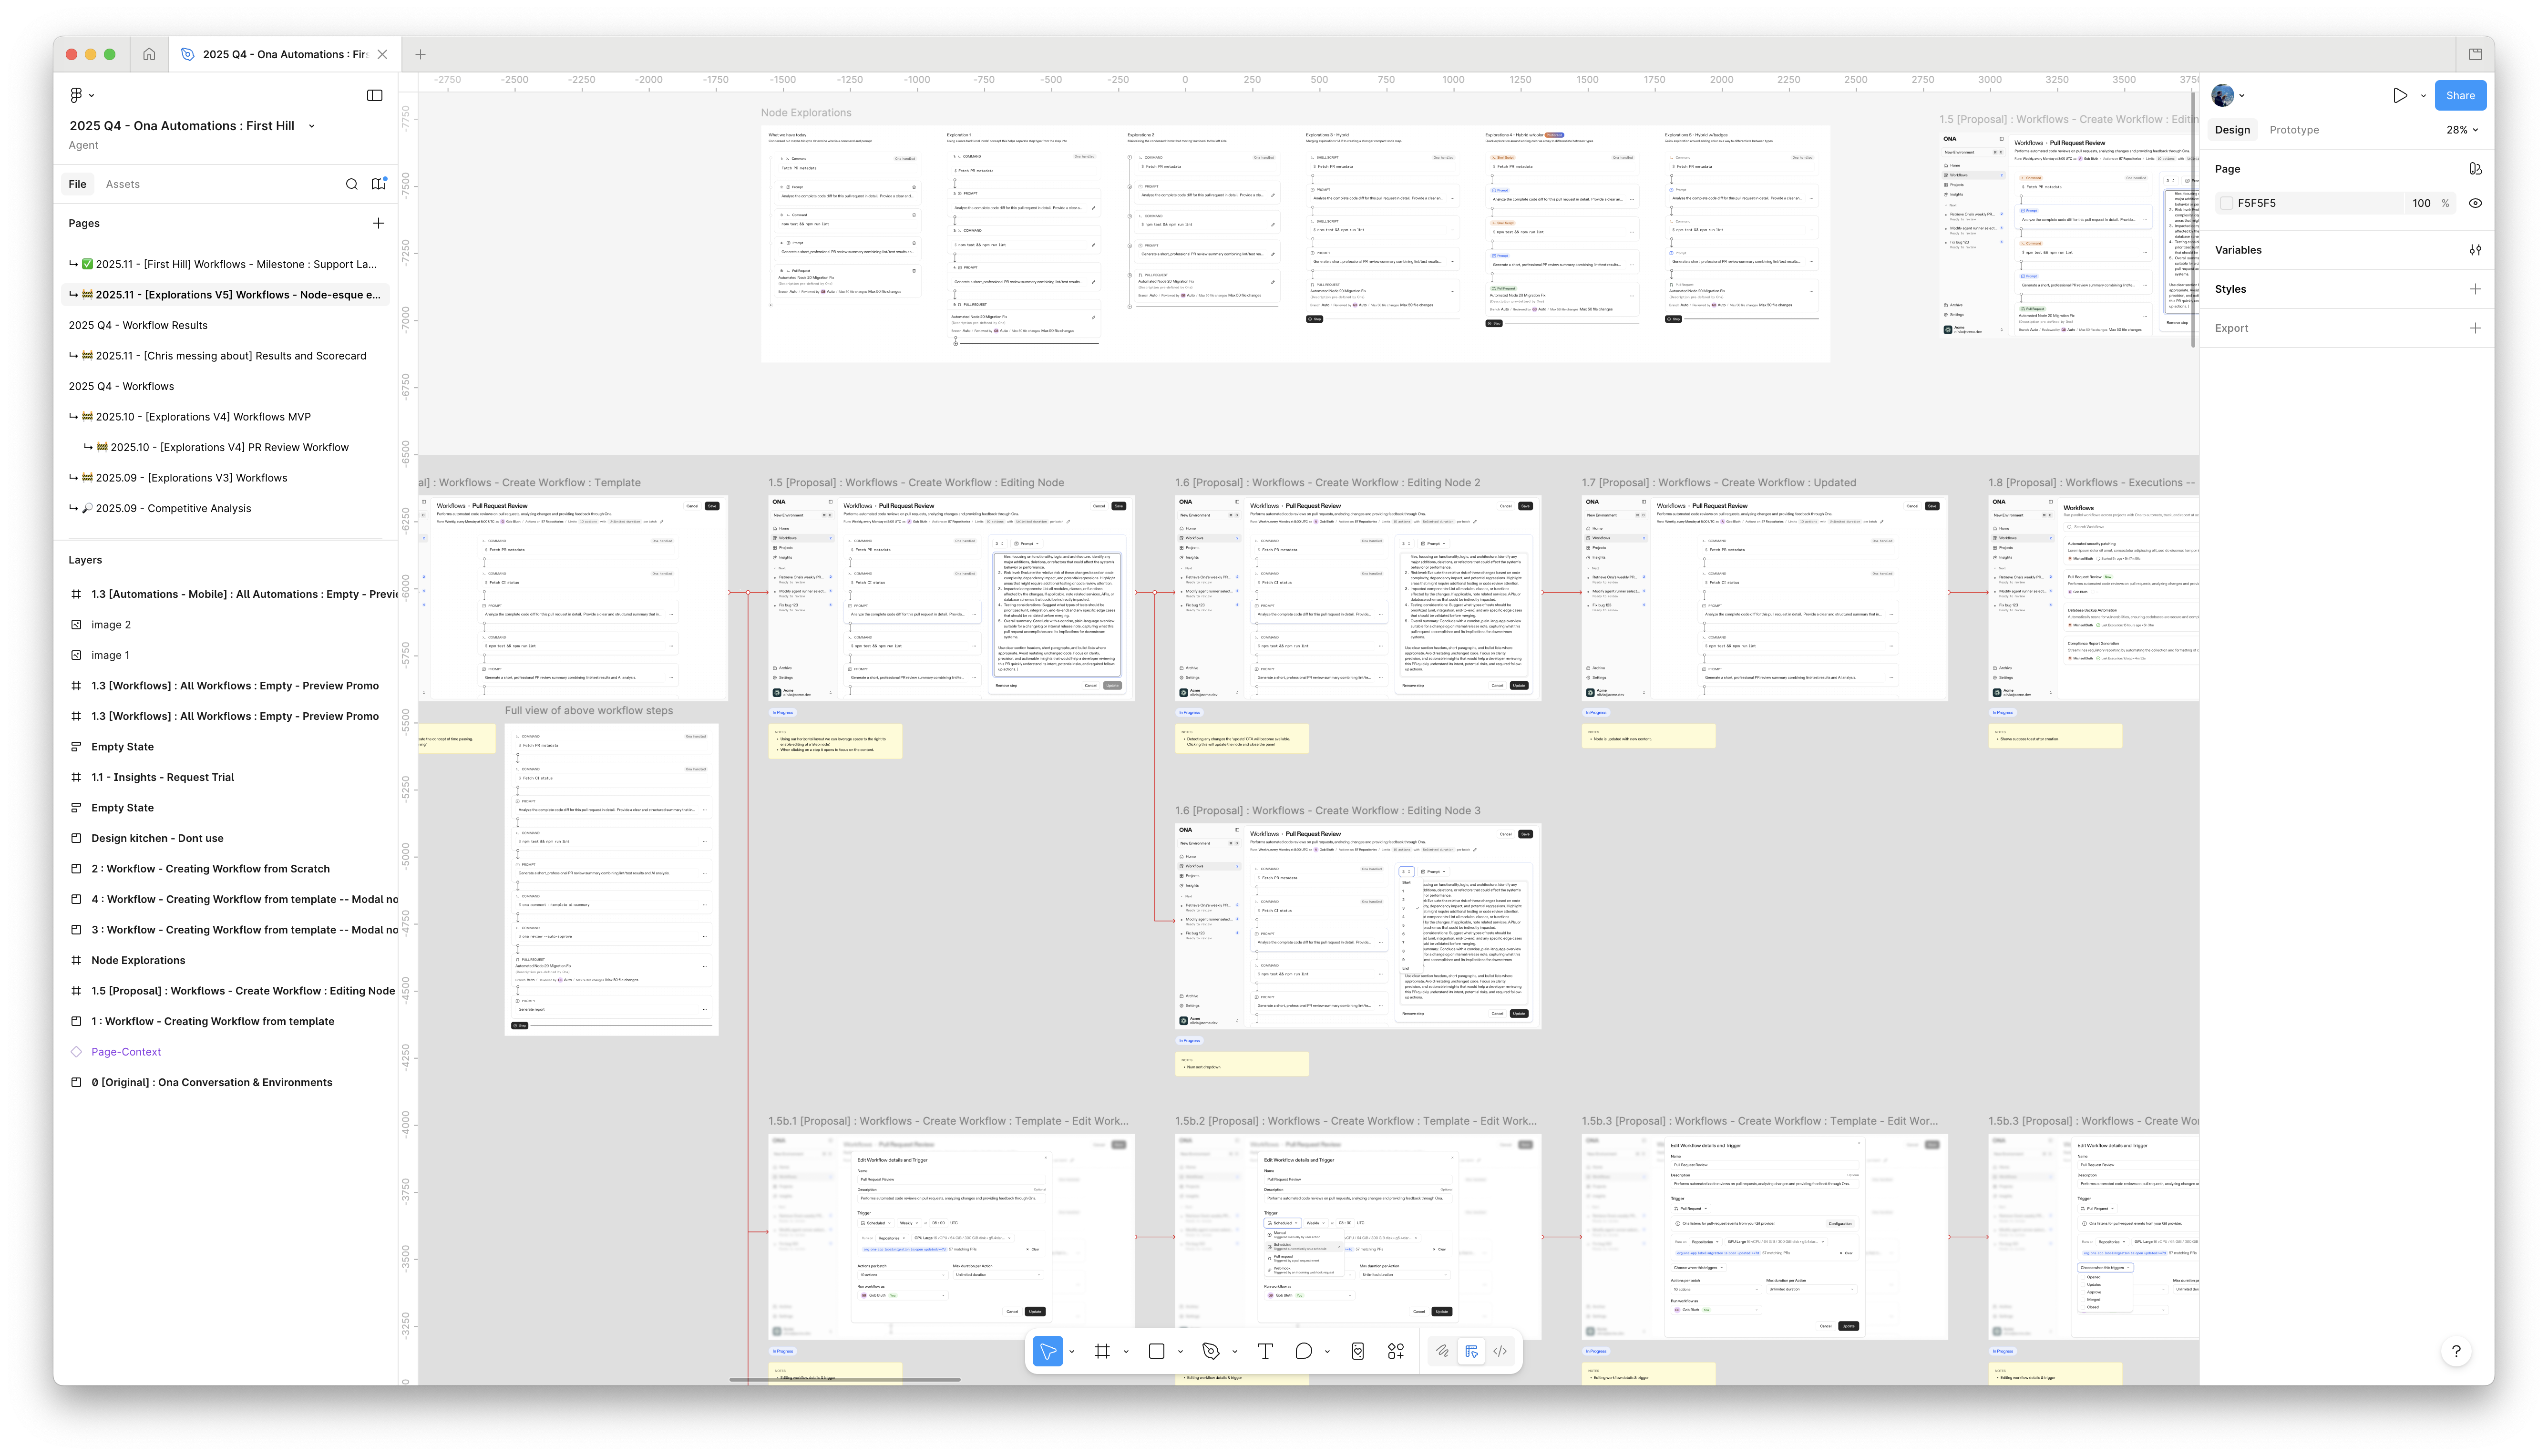This screenshot has height=1456, width=2548.
Task: Collapse the left sidebar panel
Action: point(375,95)
